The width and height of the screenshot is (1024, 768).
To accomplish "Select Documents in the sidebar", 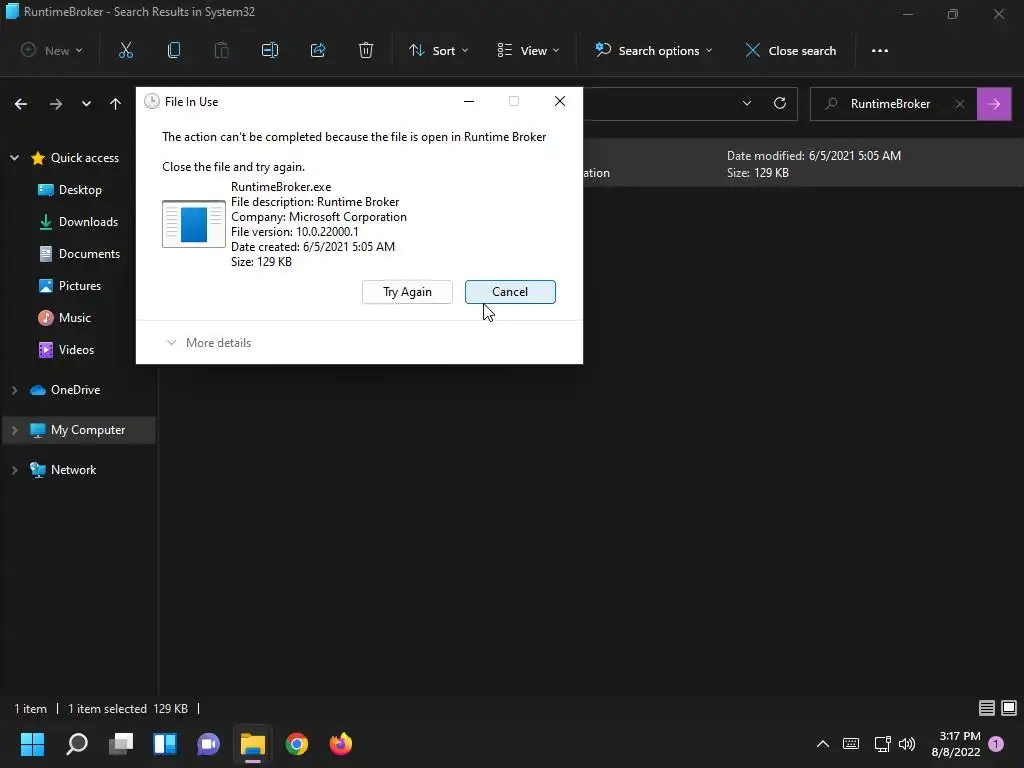I will tap(89, 254).
